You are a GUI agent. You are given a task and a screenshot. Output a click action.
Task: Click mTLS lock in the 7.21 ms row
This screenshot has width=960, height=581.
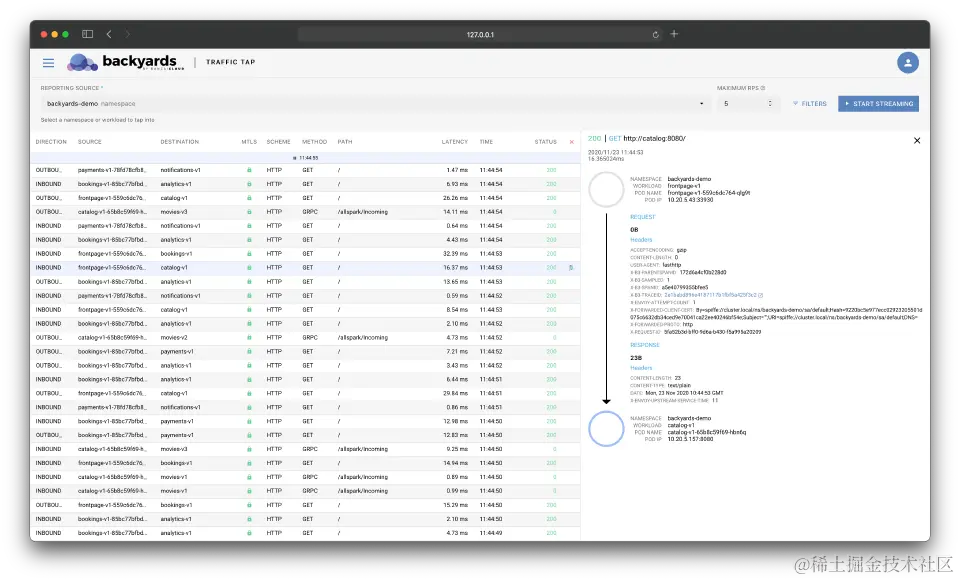249,352
